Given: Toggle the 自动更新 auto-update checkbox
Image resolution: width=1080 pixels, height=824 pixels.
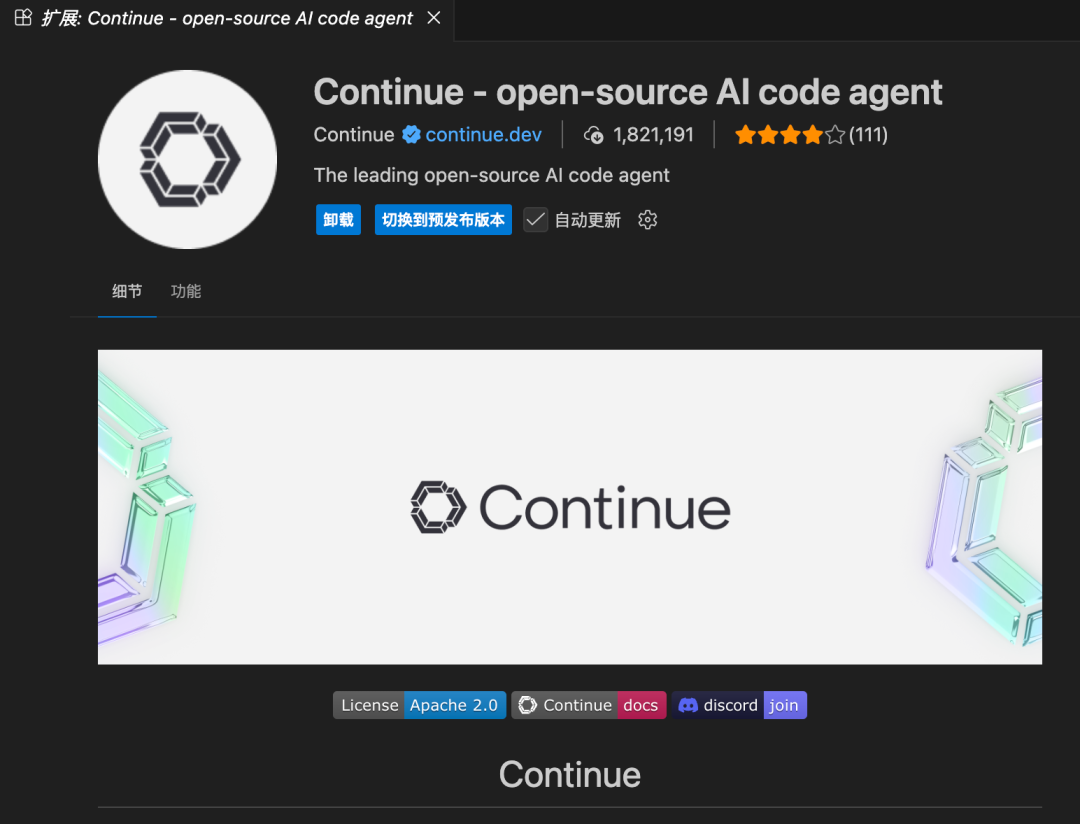Looking at the screenshot, I should (x=536, y=220).
